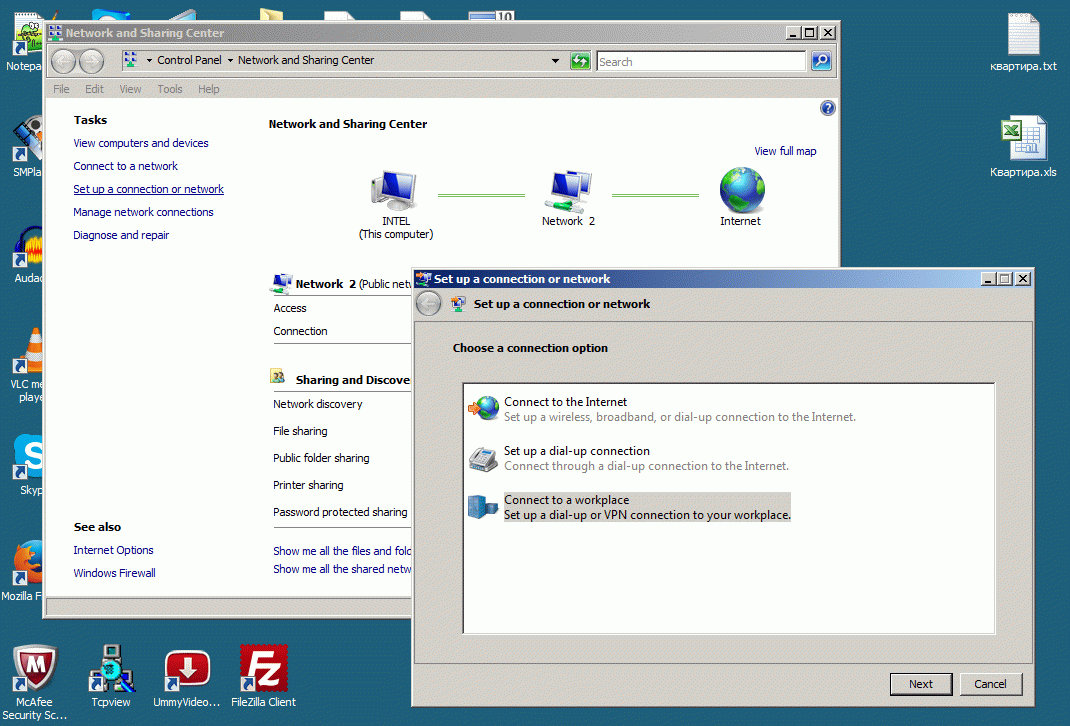
Task: Click Control Panel in the address breadcrumb
Action: click(189, 60)
